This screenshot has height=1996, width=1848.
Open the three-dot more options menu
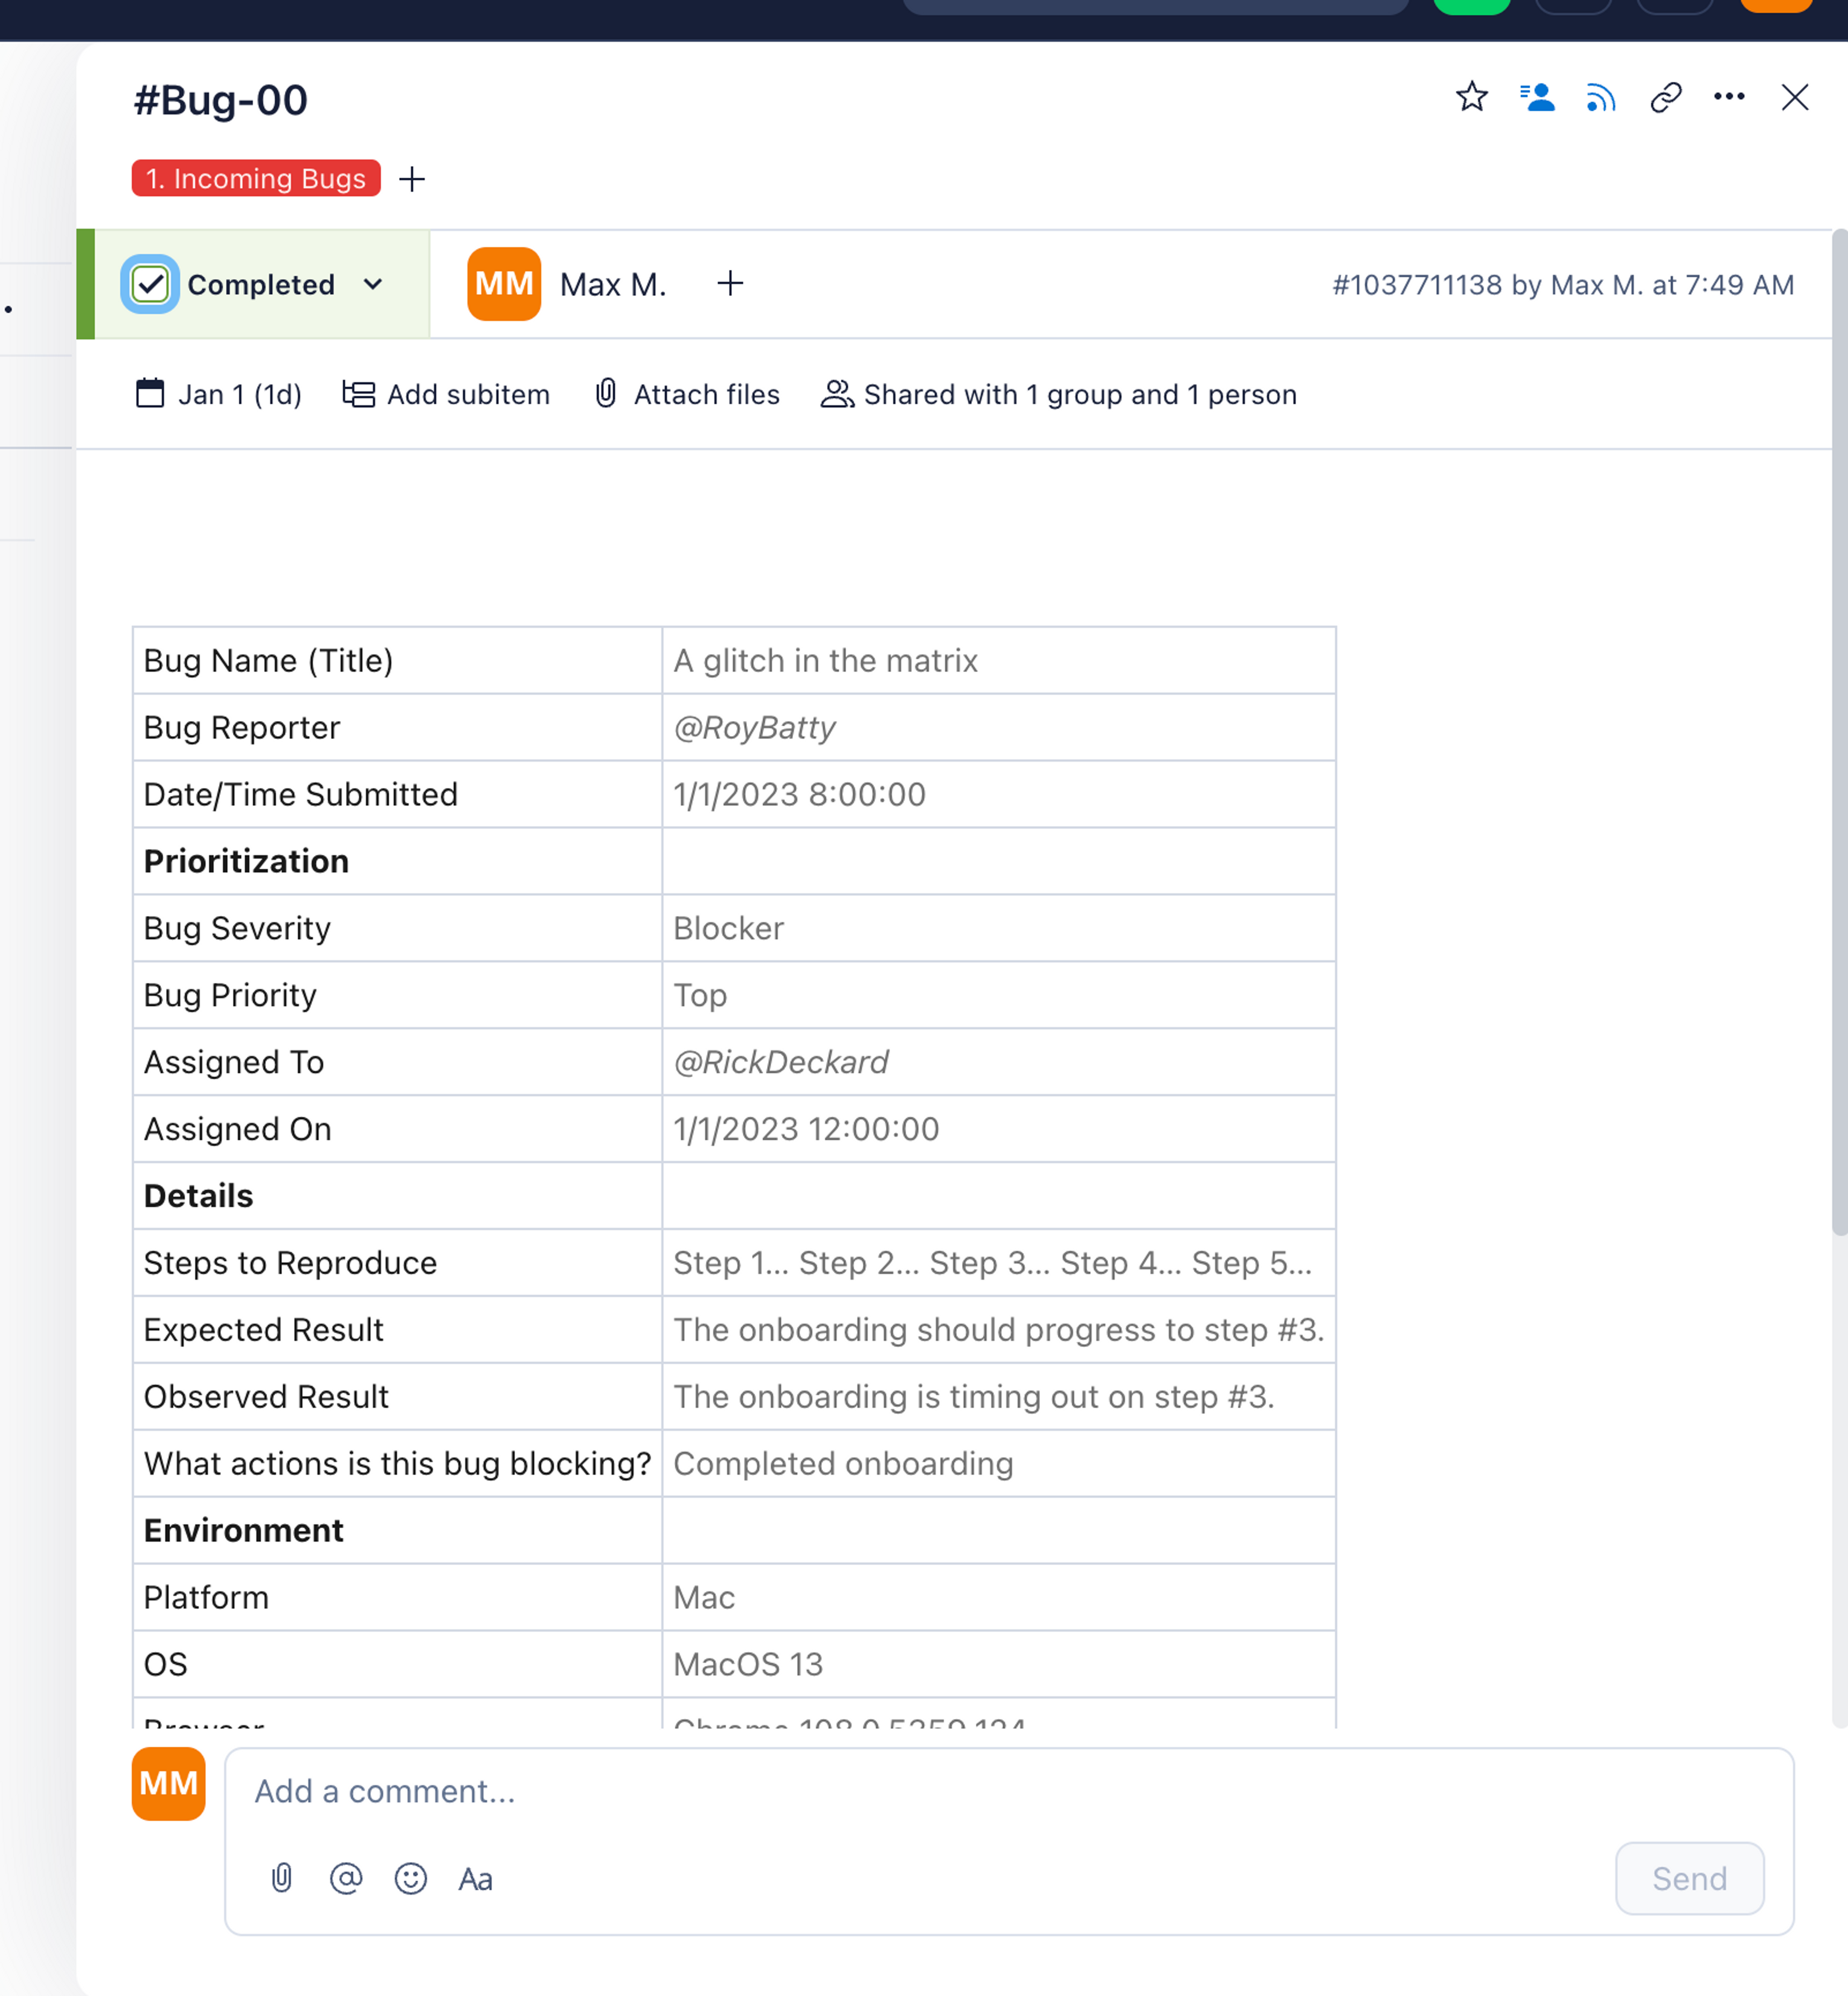(1729, 97)
